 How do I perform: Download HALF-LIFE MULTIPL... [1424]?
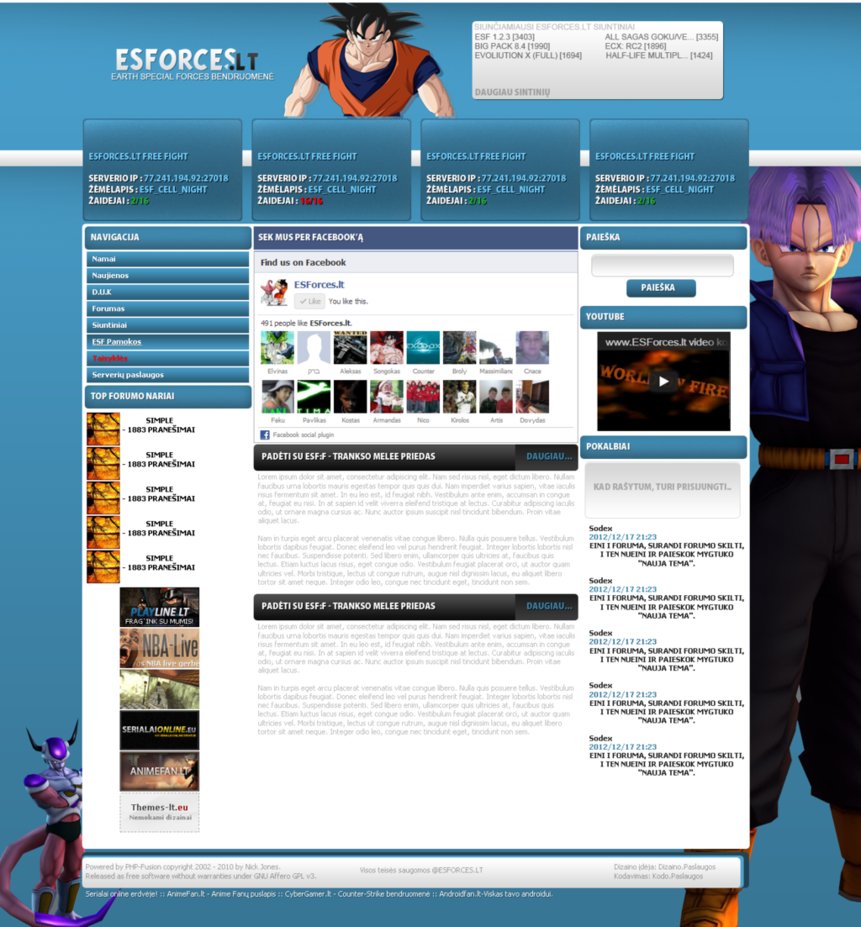tap(659, 56)
